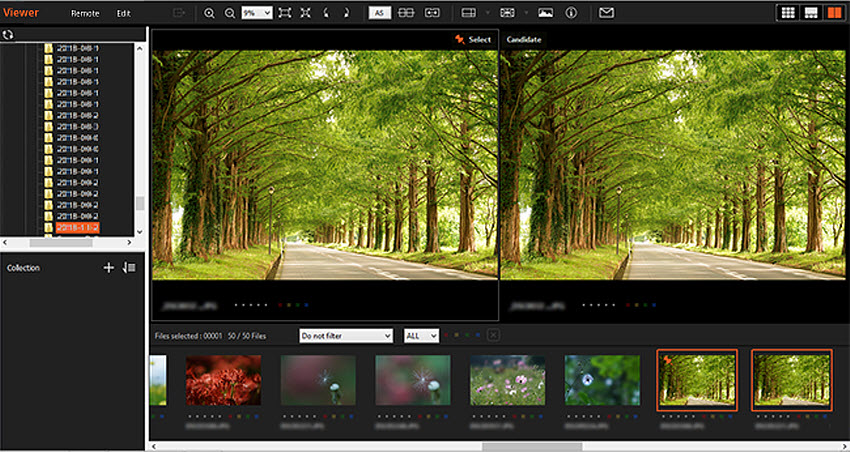The height and width of the screenshot is (452, 850).
Task: Expand the split layout dropdown arrow
Action: 487,13
